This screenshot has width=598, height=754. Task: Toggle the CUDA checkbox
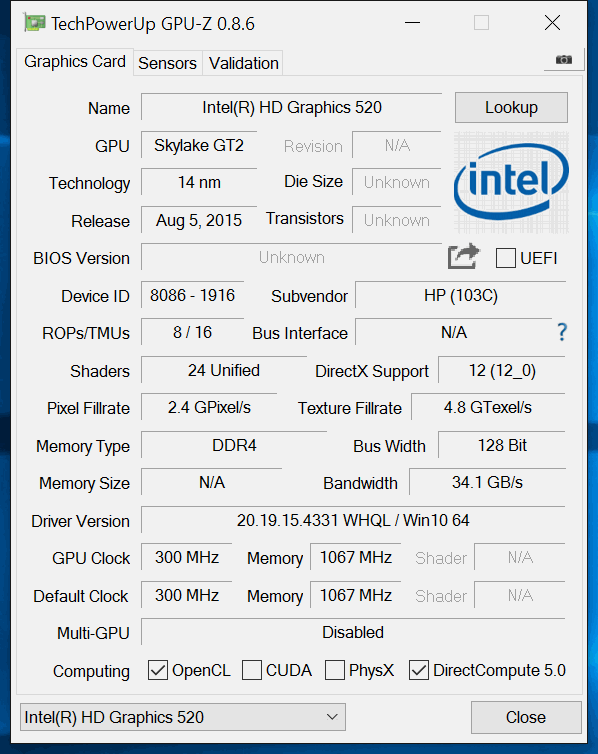(x=251, y=670)
